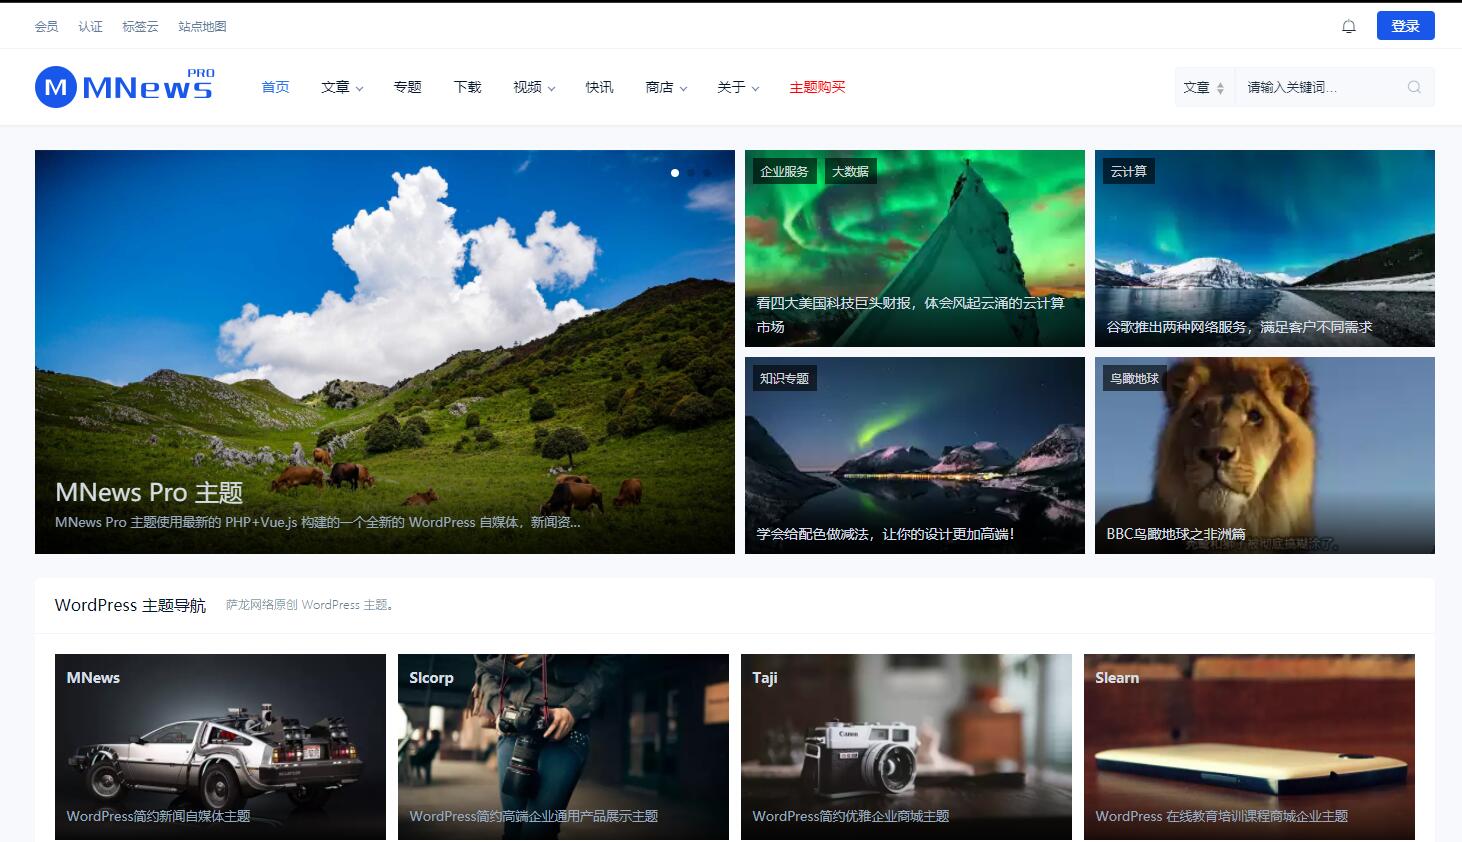Click the 知识专题 category tag
Image resolution: width=1462 pixels, height=842 pixels.
[784, 378]
